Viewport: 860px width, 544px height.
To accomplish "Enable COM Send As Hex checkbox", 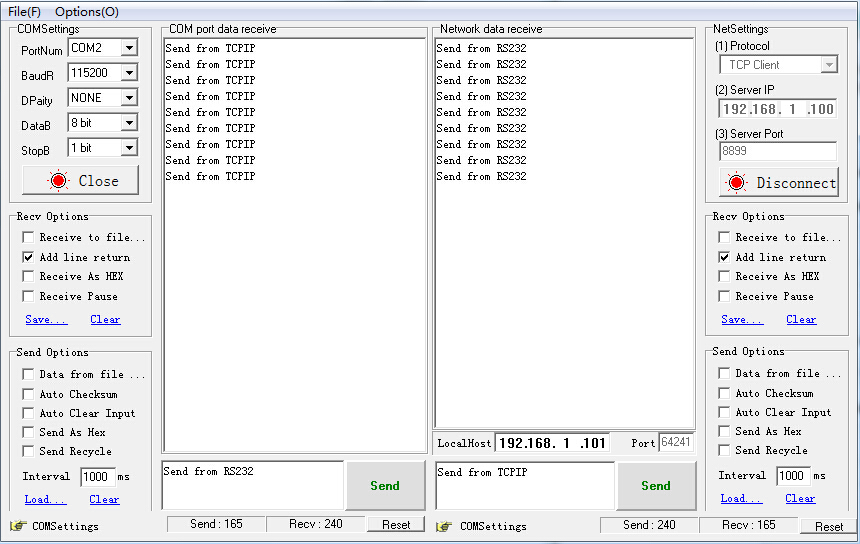I will click(x=28, y=432).
